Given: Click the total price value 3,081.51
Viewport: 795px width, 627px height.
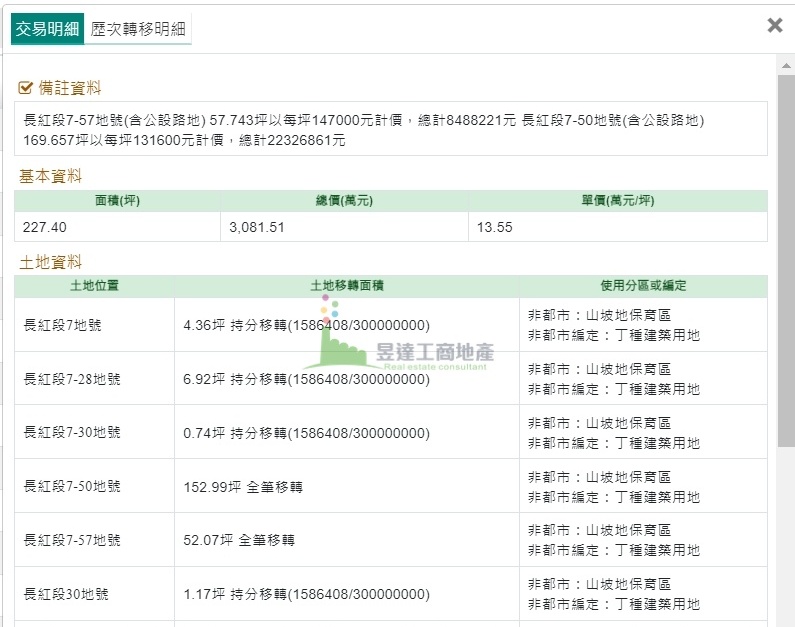Looking at the screenshot, I should point(257,227).
